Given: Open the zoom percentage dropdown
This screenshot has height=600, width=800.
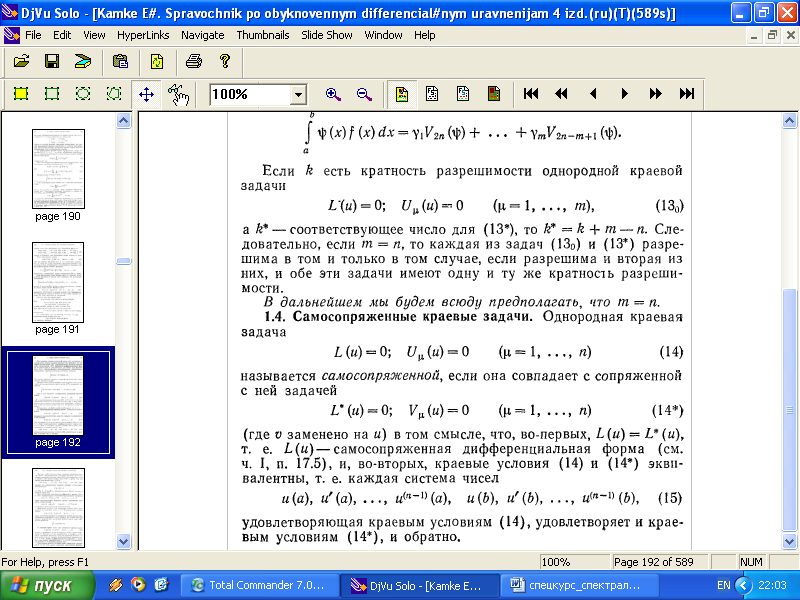Looking at the screenshot, I should [298, 94].
